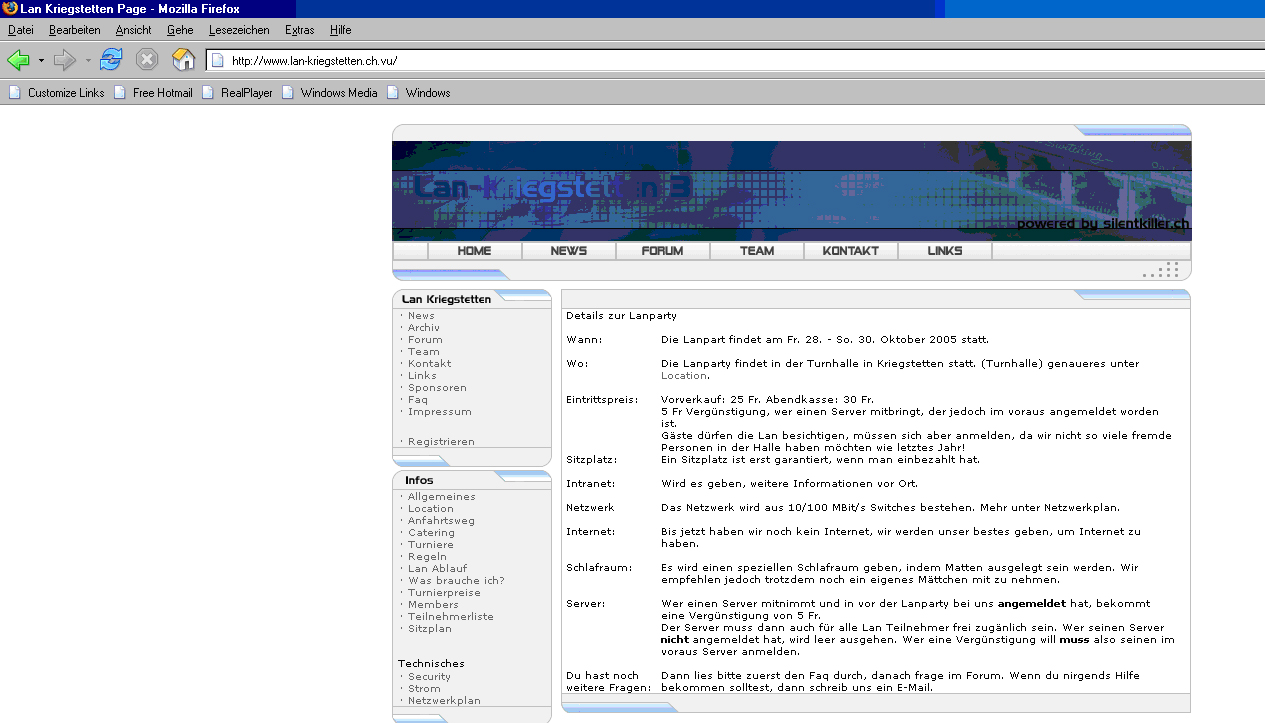Screen dimensions: 1265x723
Task: Open Catering in the Infos box
Action: [431, 533]
